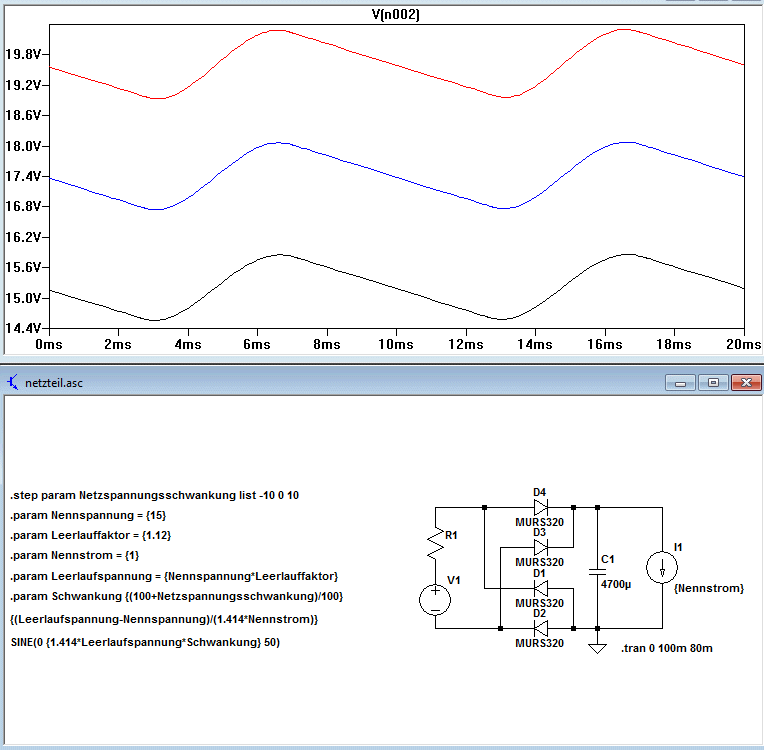Screen dimensions: 764x750
Task: Select the D4 diode symbol
Action: tap(541, 508)
